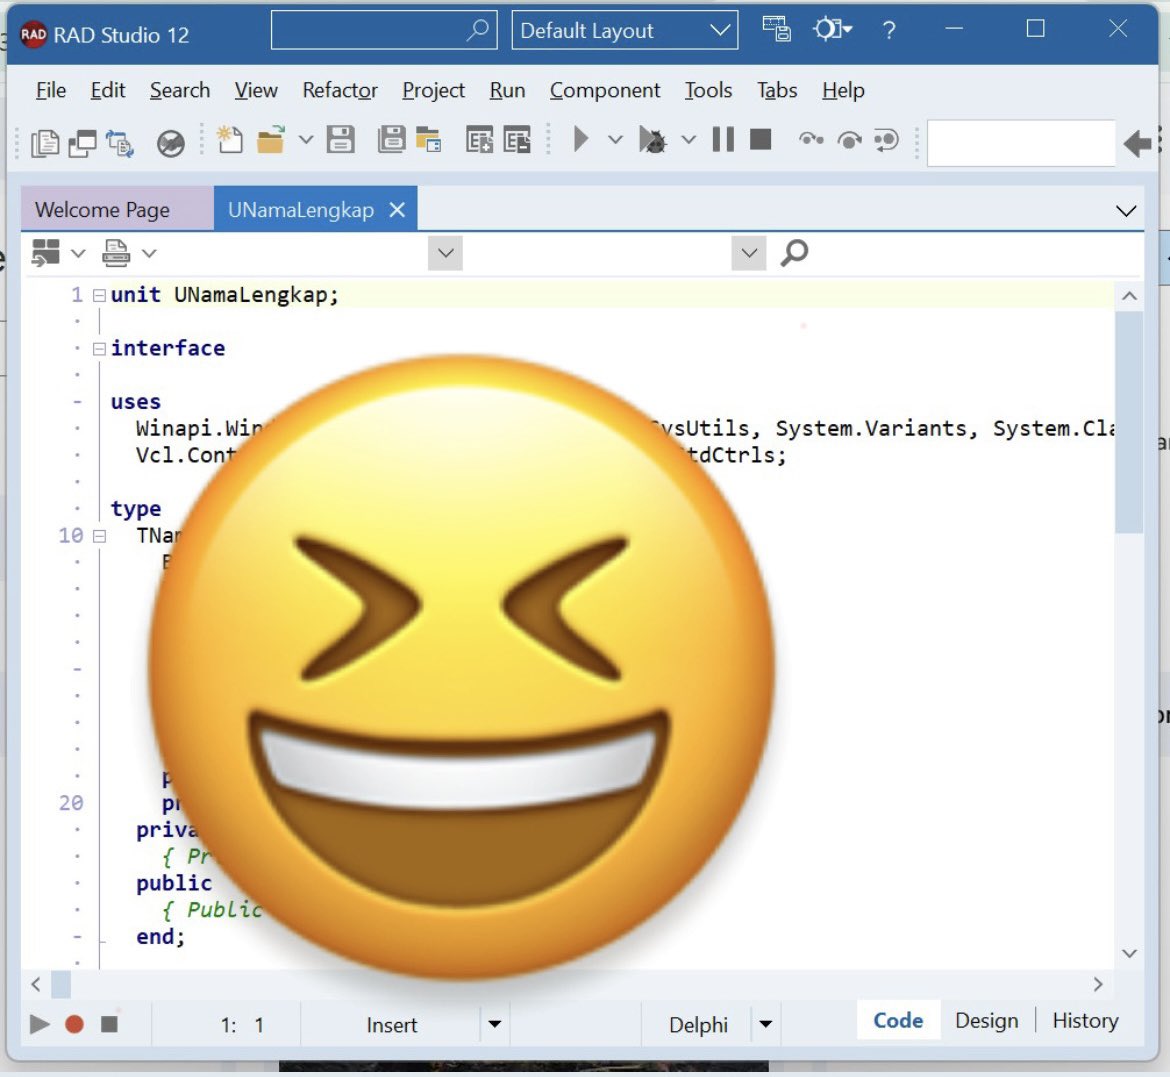The width and height of the screenshot is (1170, 1077).
Task: Open the editor class navigation dropdown
Action: 445,253
